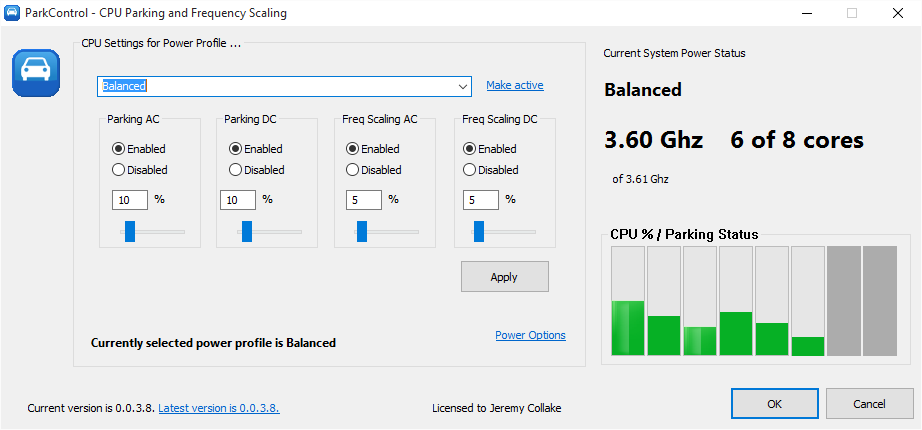Image resolution: width=922 pixels, height=430 pixels.
Task: Click the '6 of 8 cores' text
Action: 797,140
